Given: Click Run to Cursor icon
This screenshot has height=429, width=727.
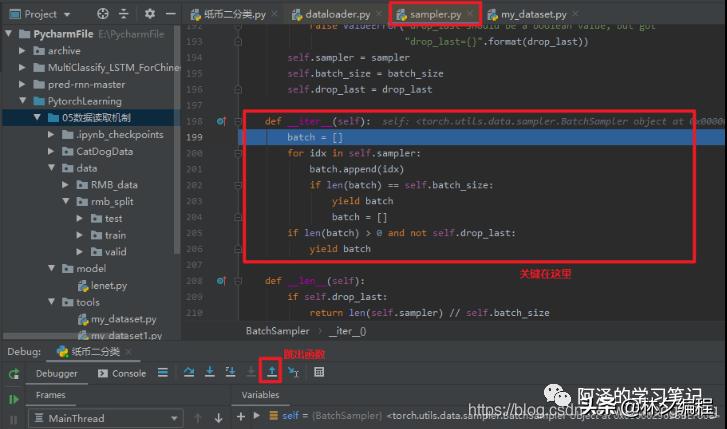Looking at the screenshot, I should coord(293,372).
